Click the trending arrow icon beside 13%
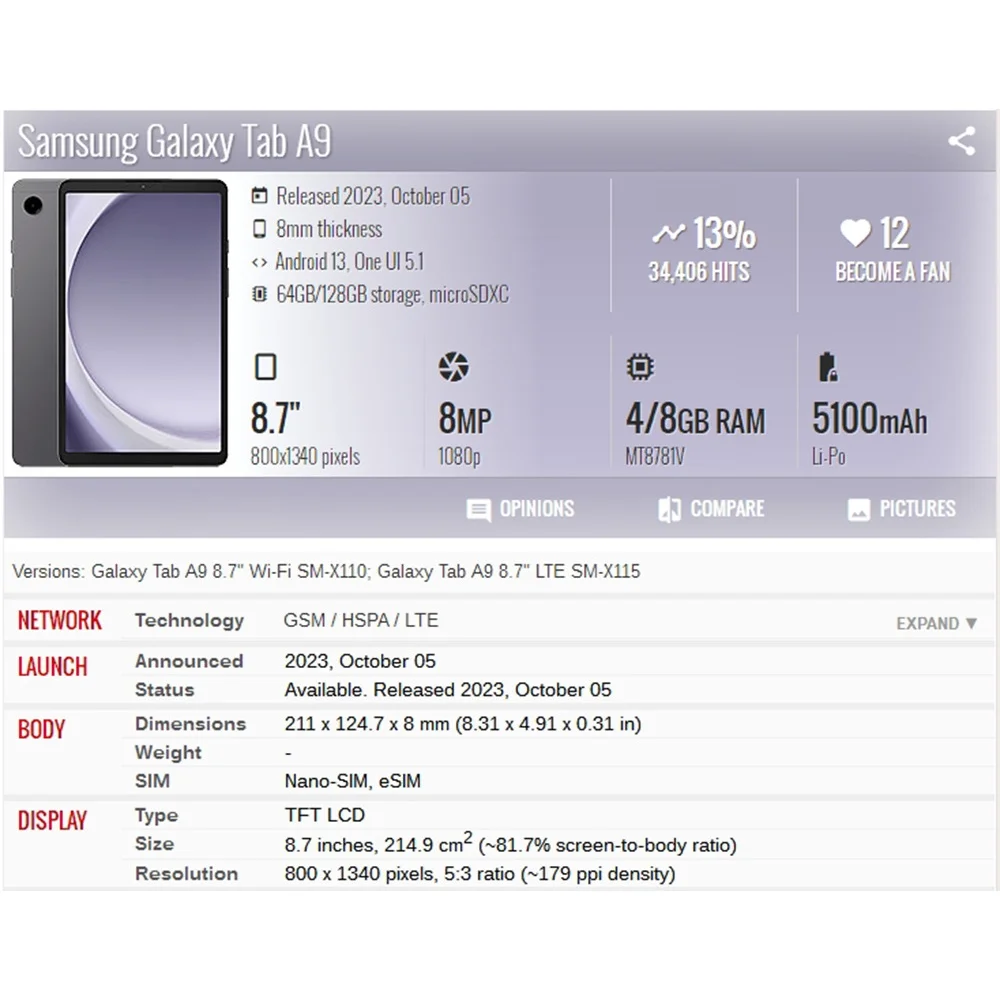This screenshot has height=1000, width=1000. [668, 233]
